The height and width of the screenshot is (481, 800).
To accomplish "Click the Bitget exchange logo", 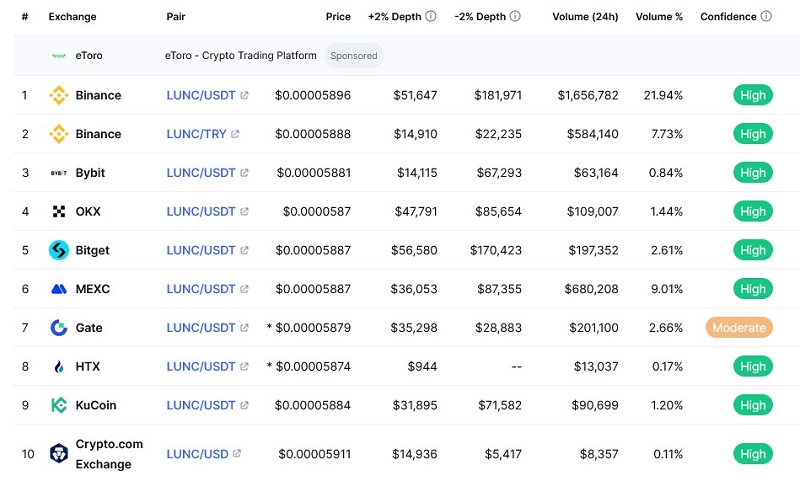I will point(58,250).
